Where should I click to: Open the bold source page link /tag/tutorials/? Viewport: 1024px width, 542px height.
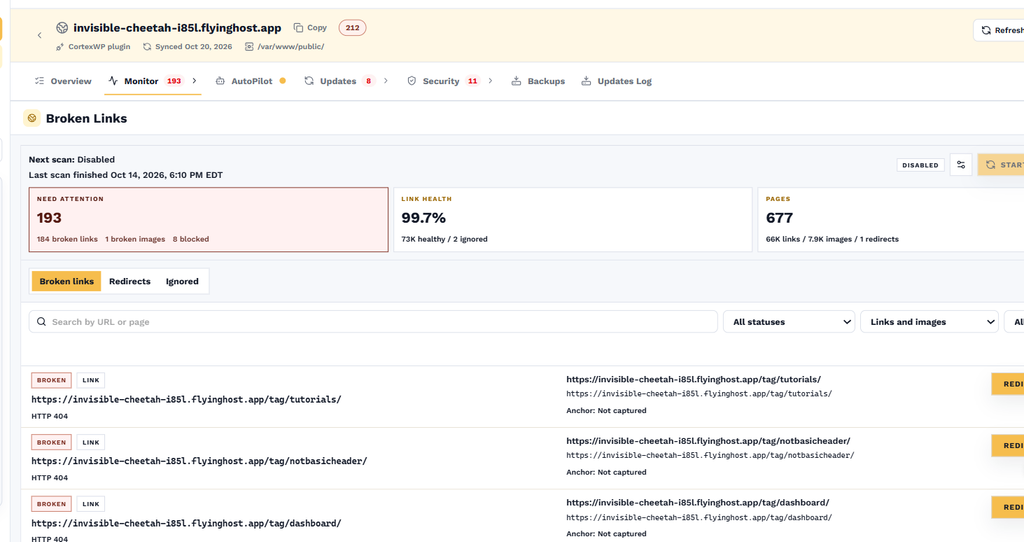(x=694, y=379)
